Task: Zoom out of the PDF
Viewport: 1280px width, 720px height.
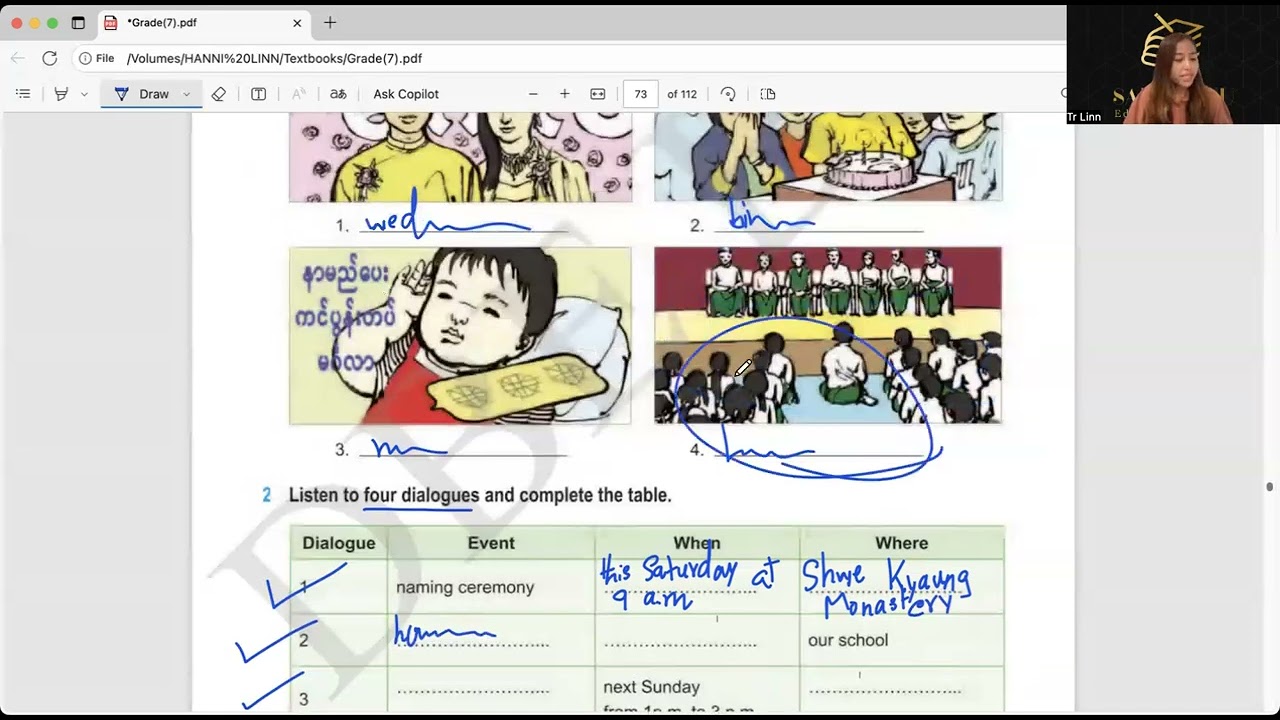Action: pos(533,94)
